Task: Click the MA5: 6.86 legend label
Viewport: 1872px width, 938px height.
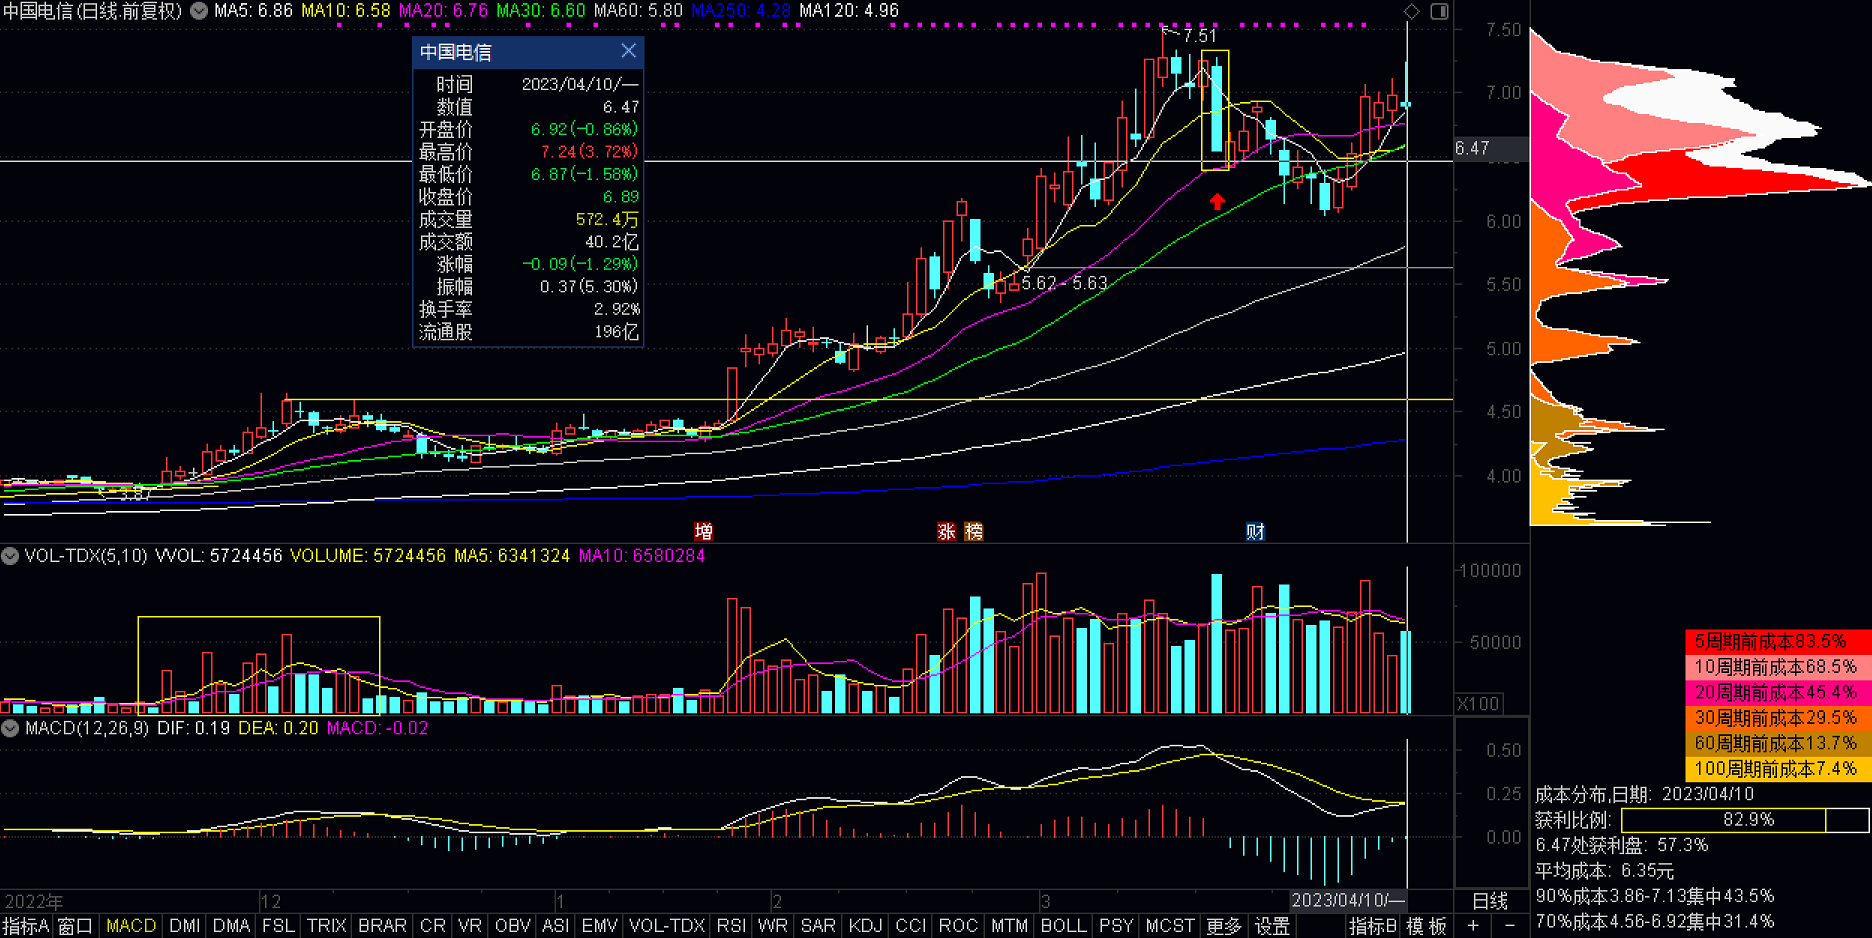Action: click(253, 11)
